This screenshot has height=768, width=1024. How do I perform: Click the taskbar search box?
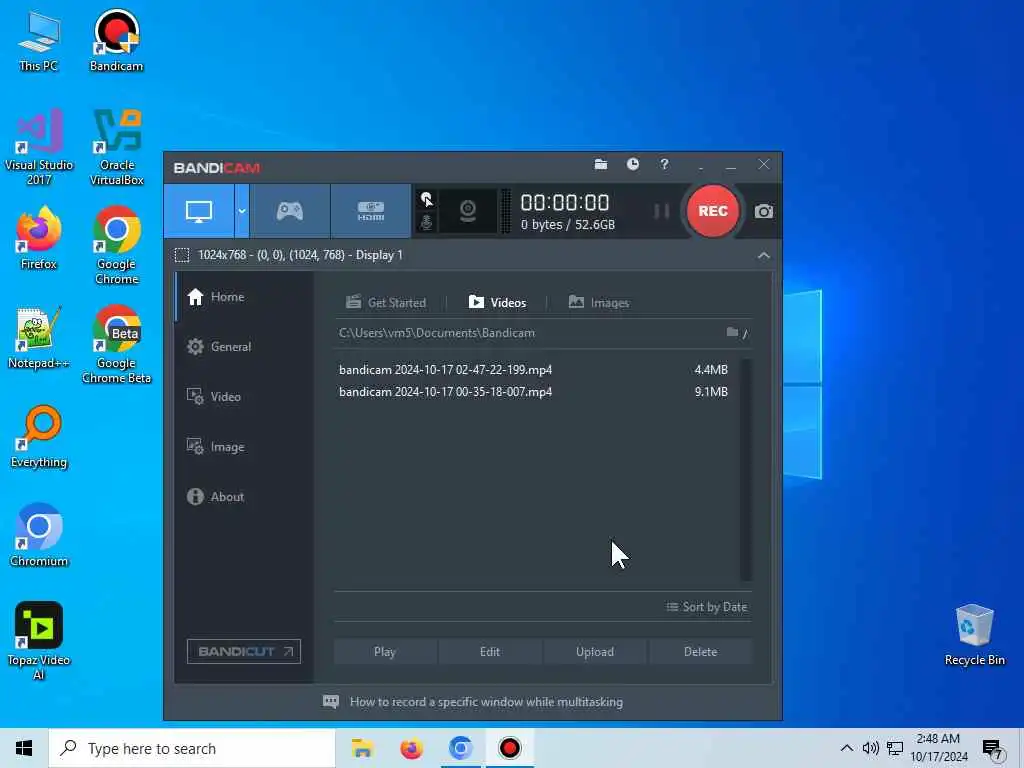[x=192, y=748]
